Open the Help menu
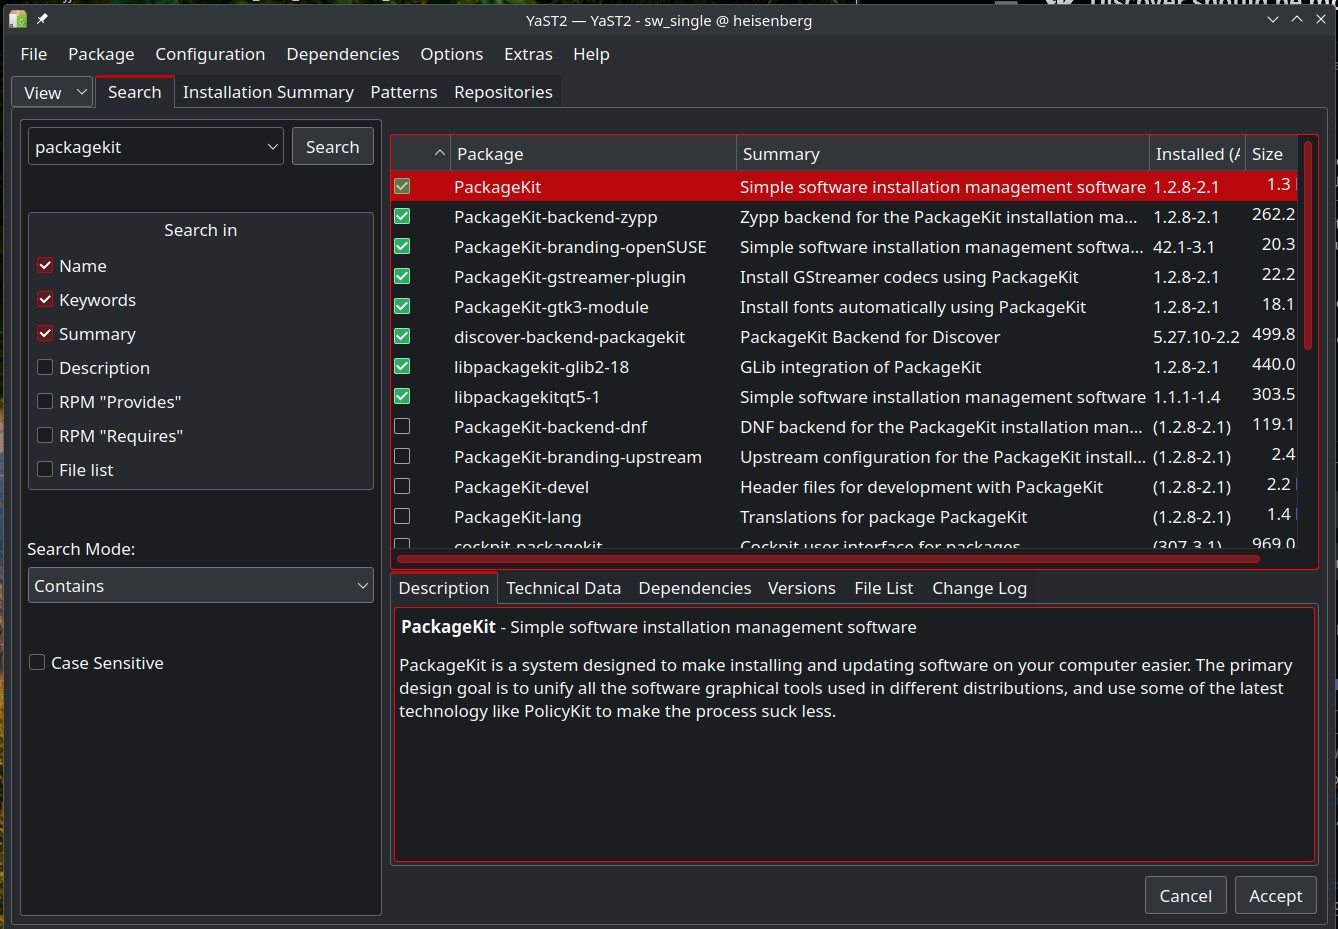 pyautogui.click(x=591, y=54)
